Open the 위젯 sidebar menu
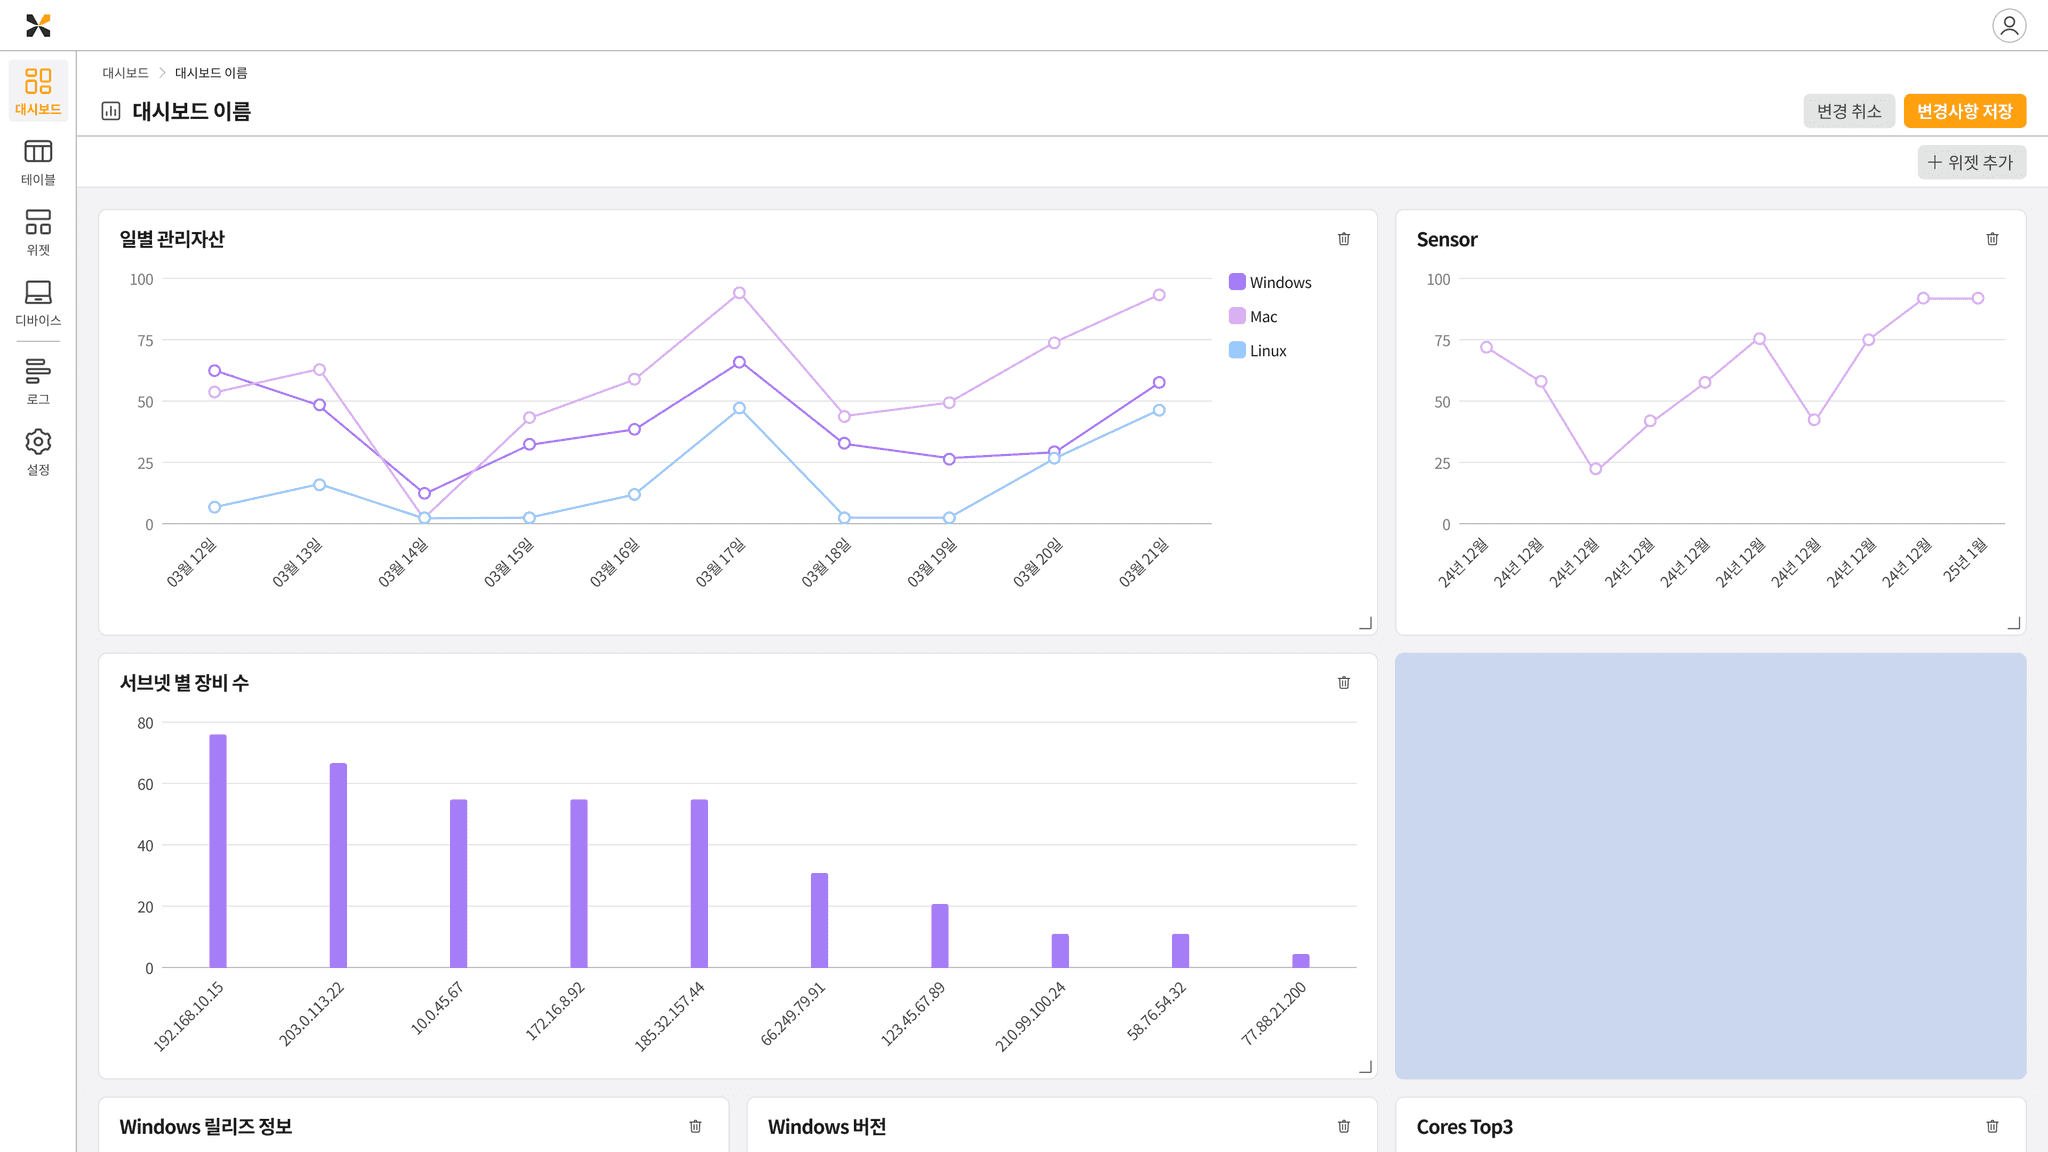This screenshot has height=1152, width=2048. click(x=38, y=232)
